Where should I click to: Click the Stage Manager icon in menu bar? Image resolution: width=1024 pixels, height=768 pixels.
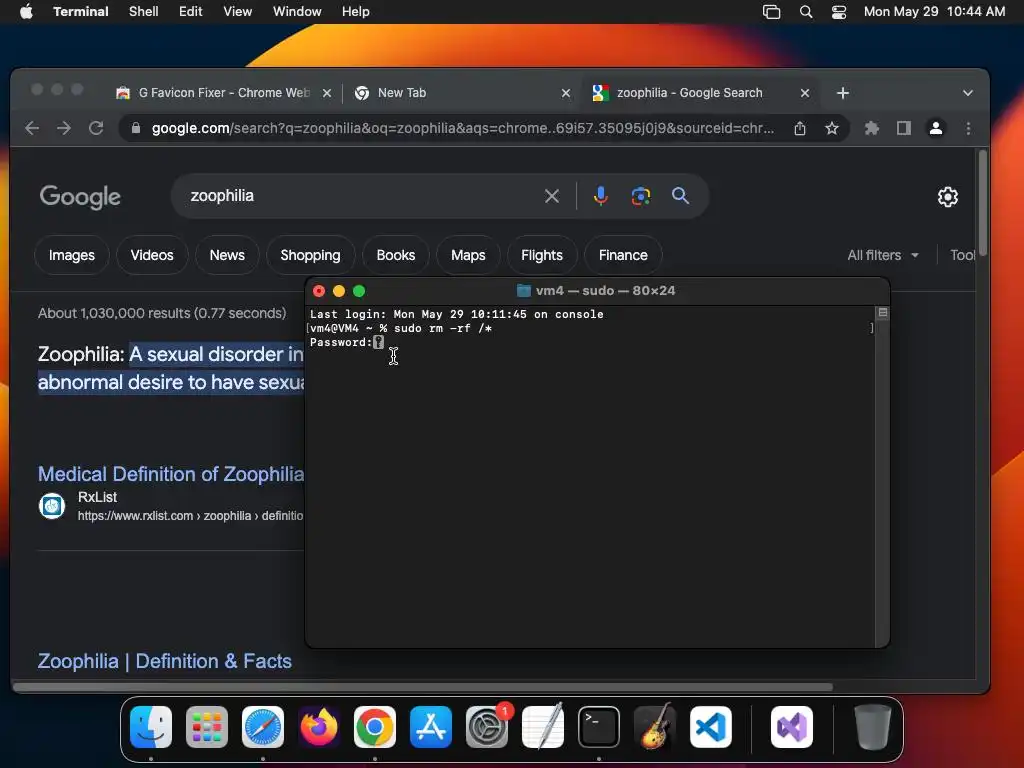pos(771,12)
